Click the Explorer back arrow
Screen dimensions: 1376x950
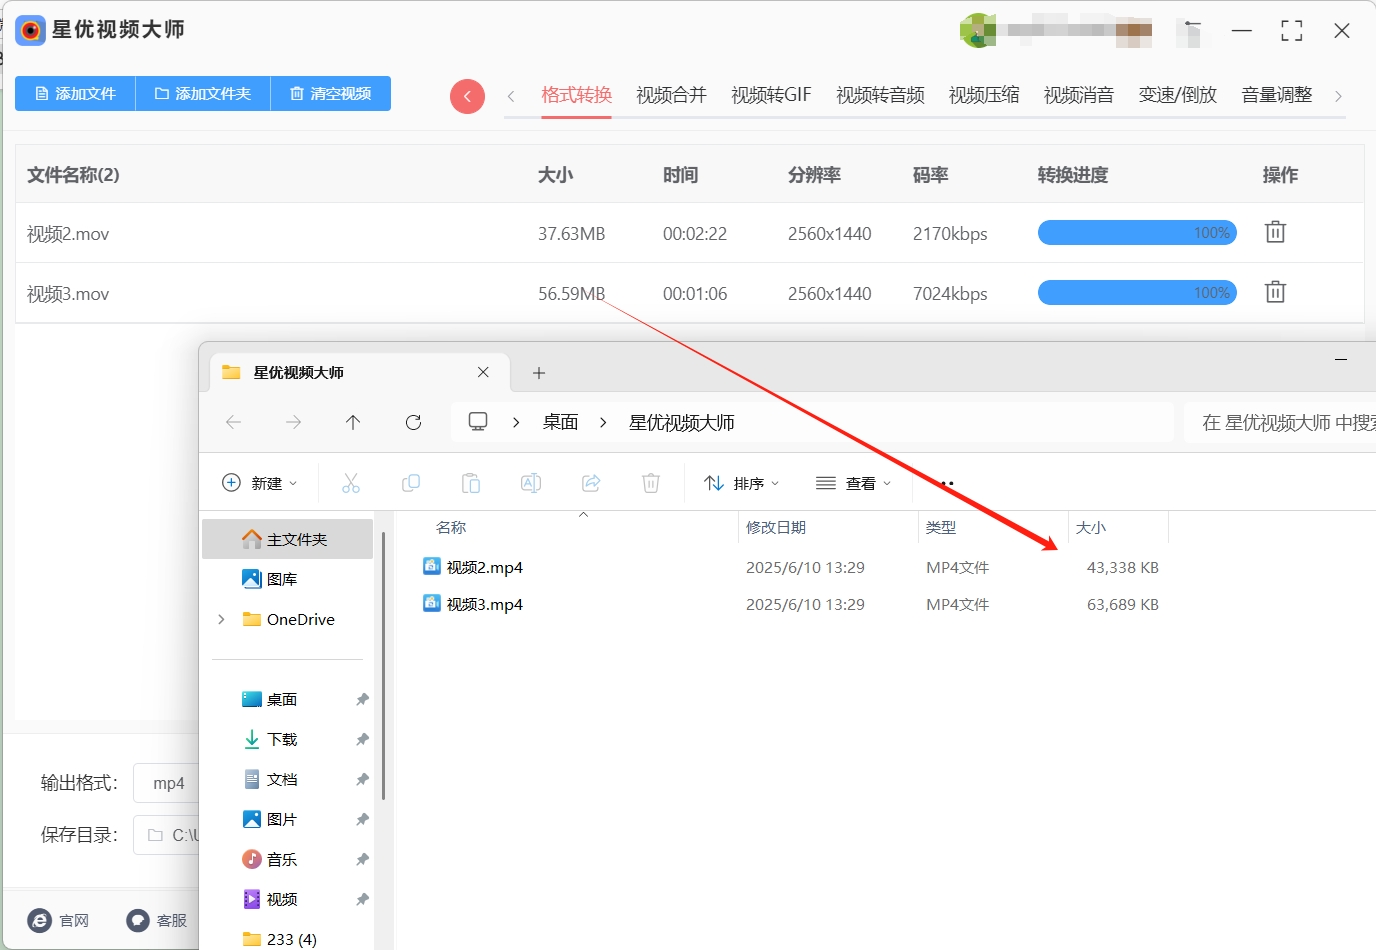pos(233,422)
